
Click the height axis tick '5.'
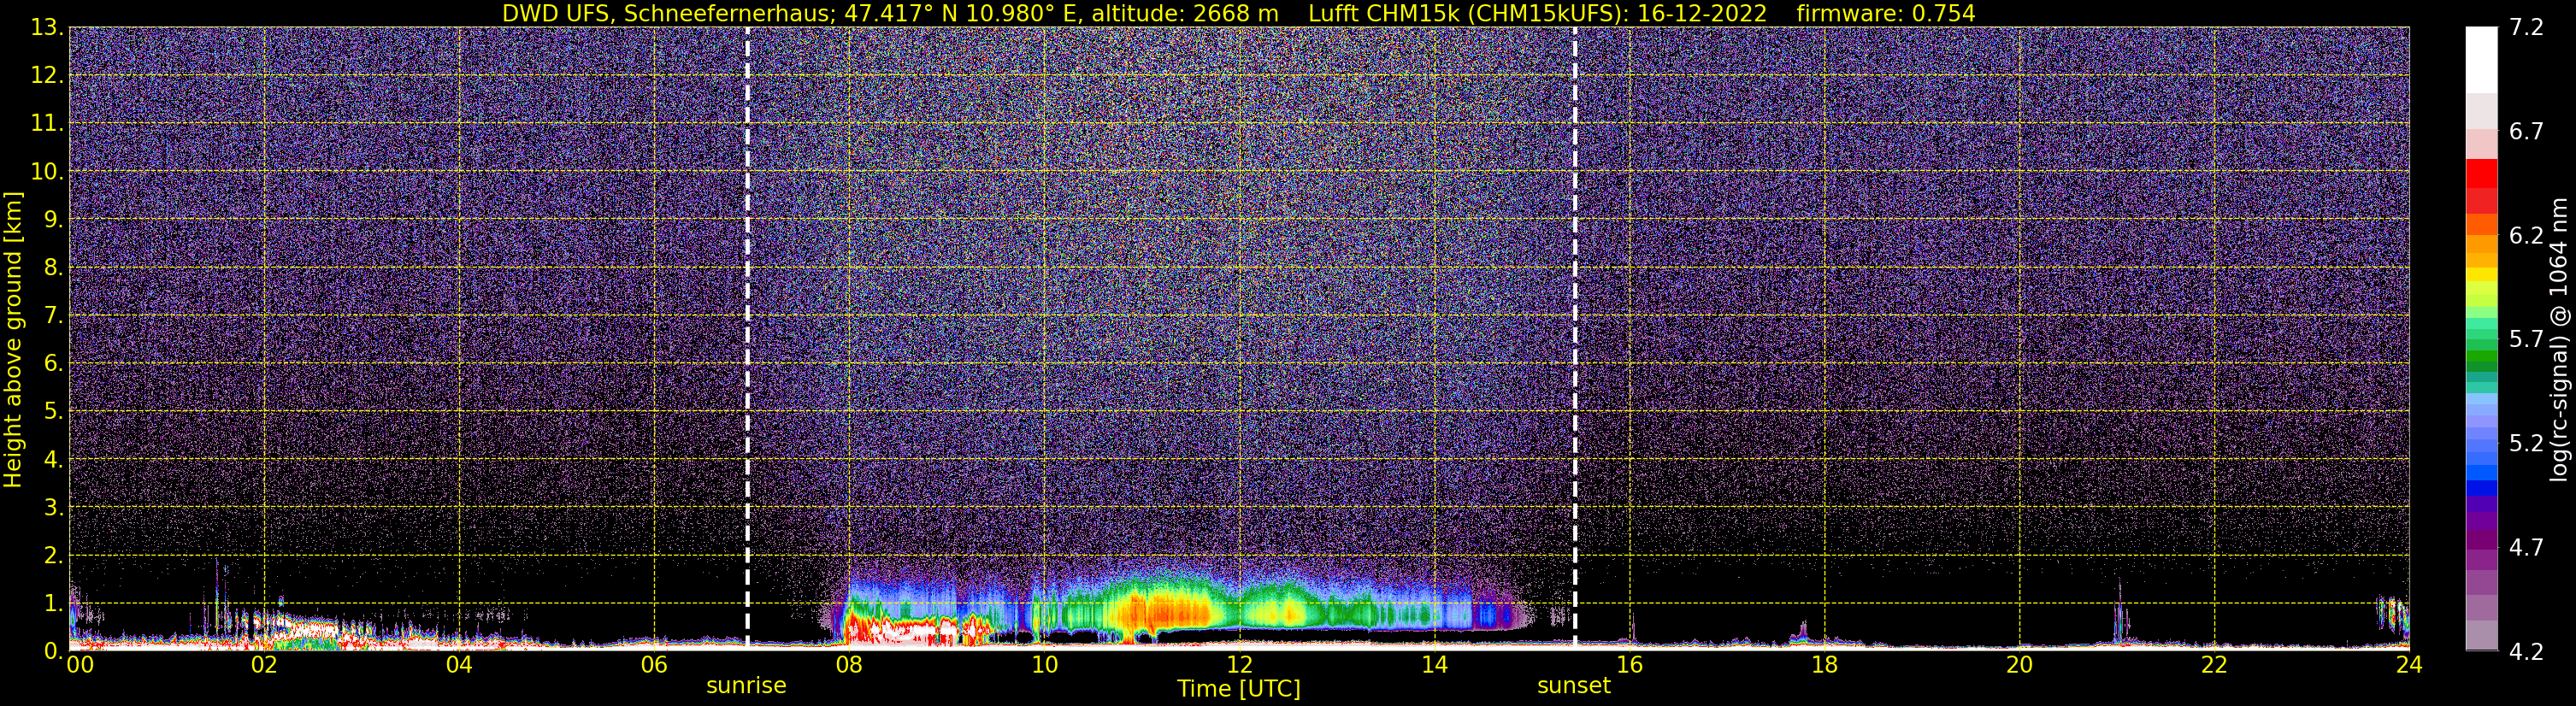pyautogui.click(x=53, y=412)
